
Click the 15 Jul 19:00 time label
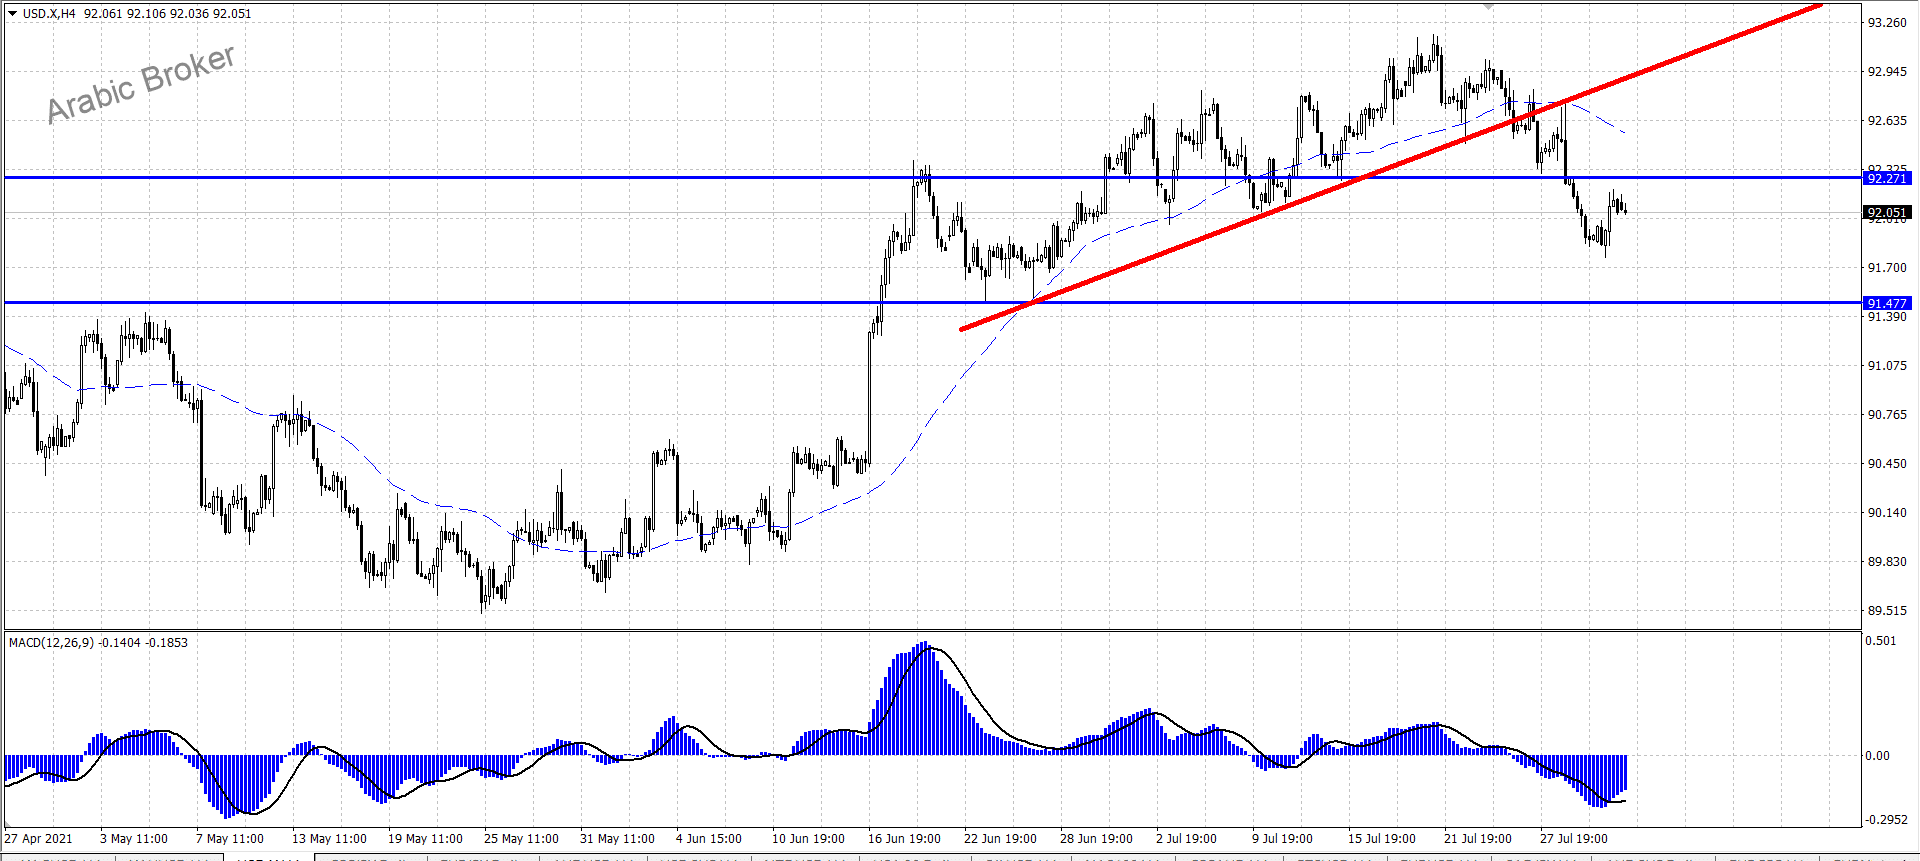tap(1382, 839)
